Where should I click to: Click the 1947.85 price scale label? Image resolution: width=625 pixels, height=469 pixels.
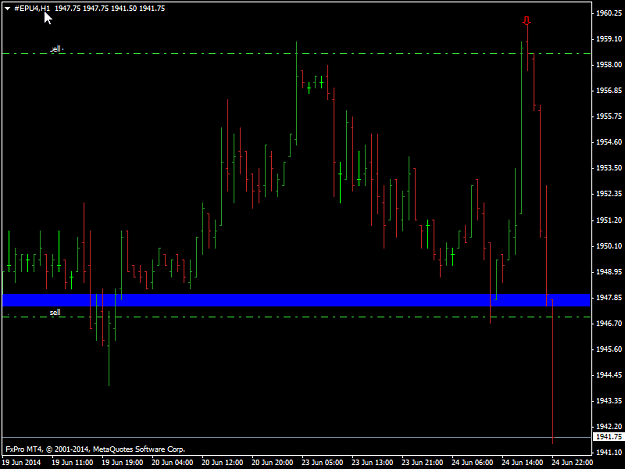609,298
